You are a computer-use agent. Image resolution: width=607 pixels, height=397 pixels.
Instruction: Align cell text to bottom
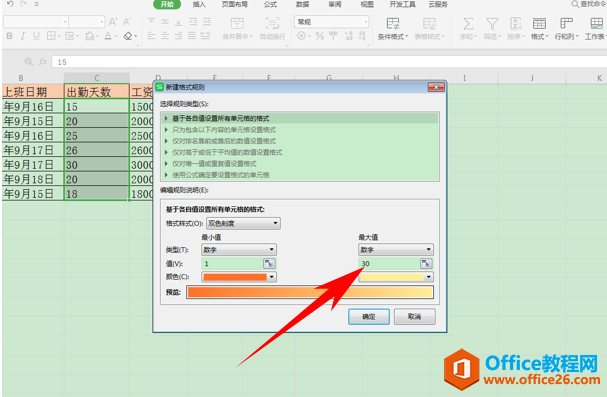tap(178, 22)
